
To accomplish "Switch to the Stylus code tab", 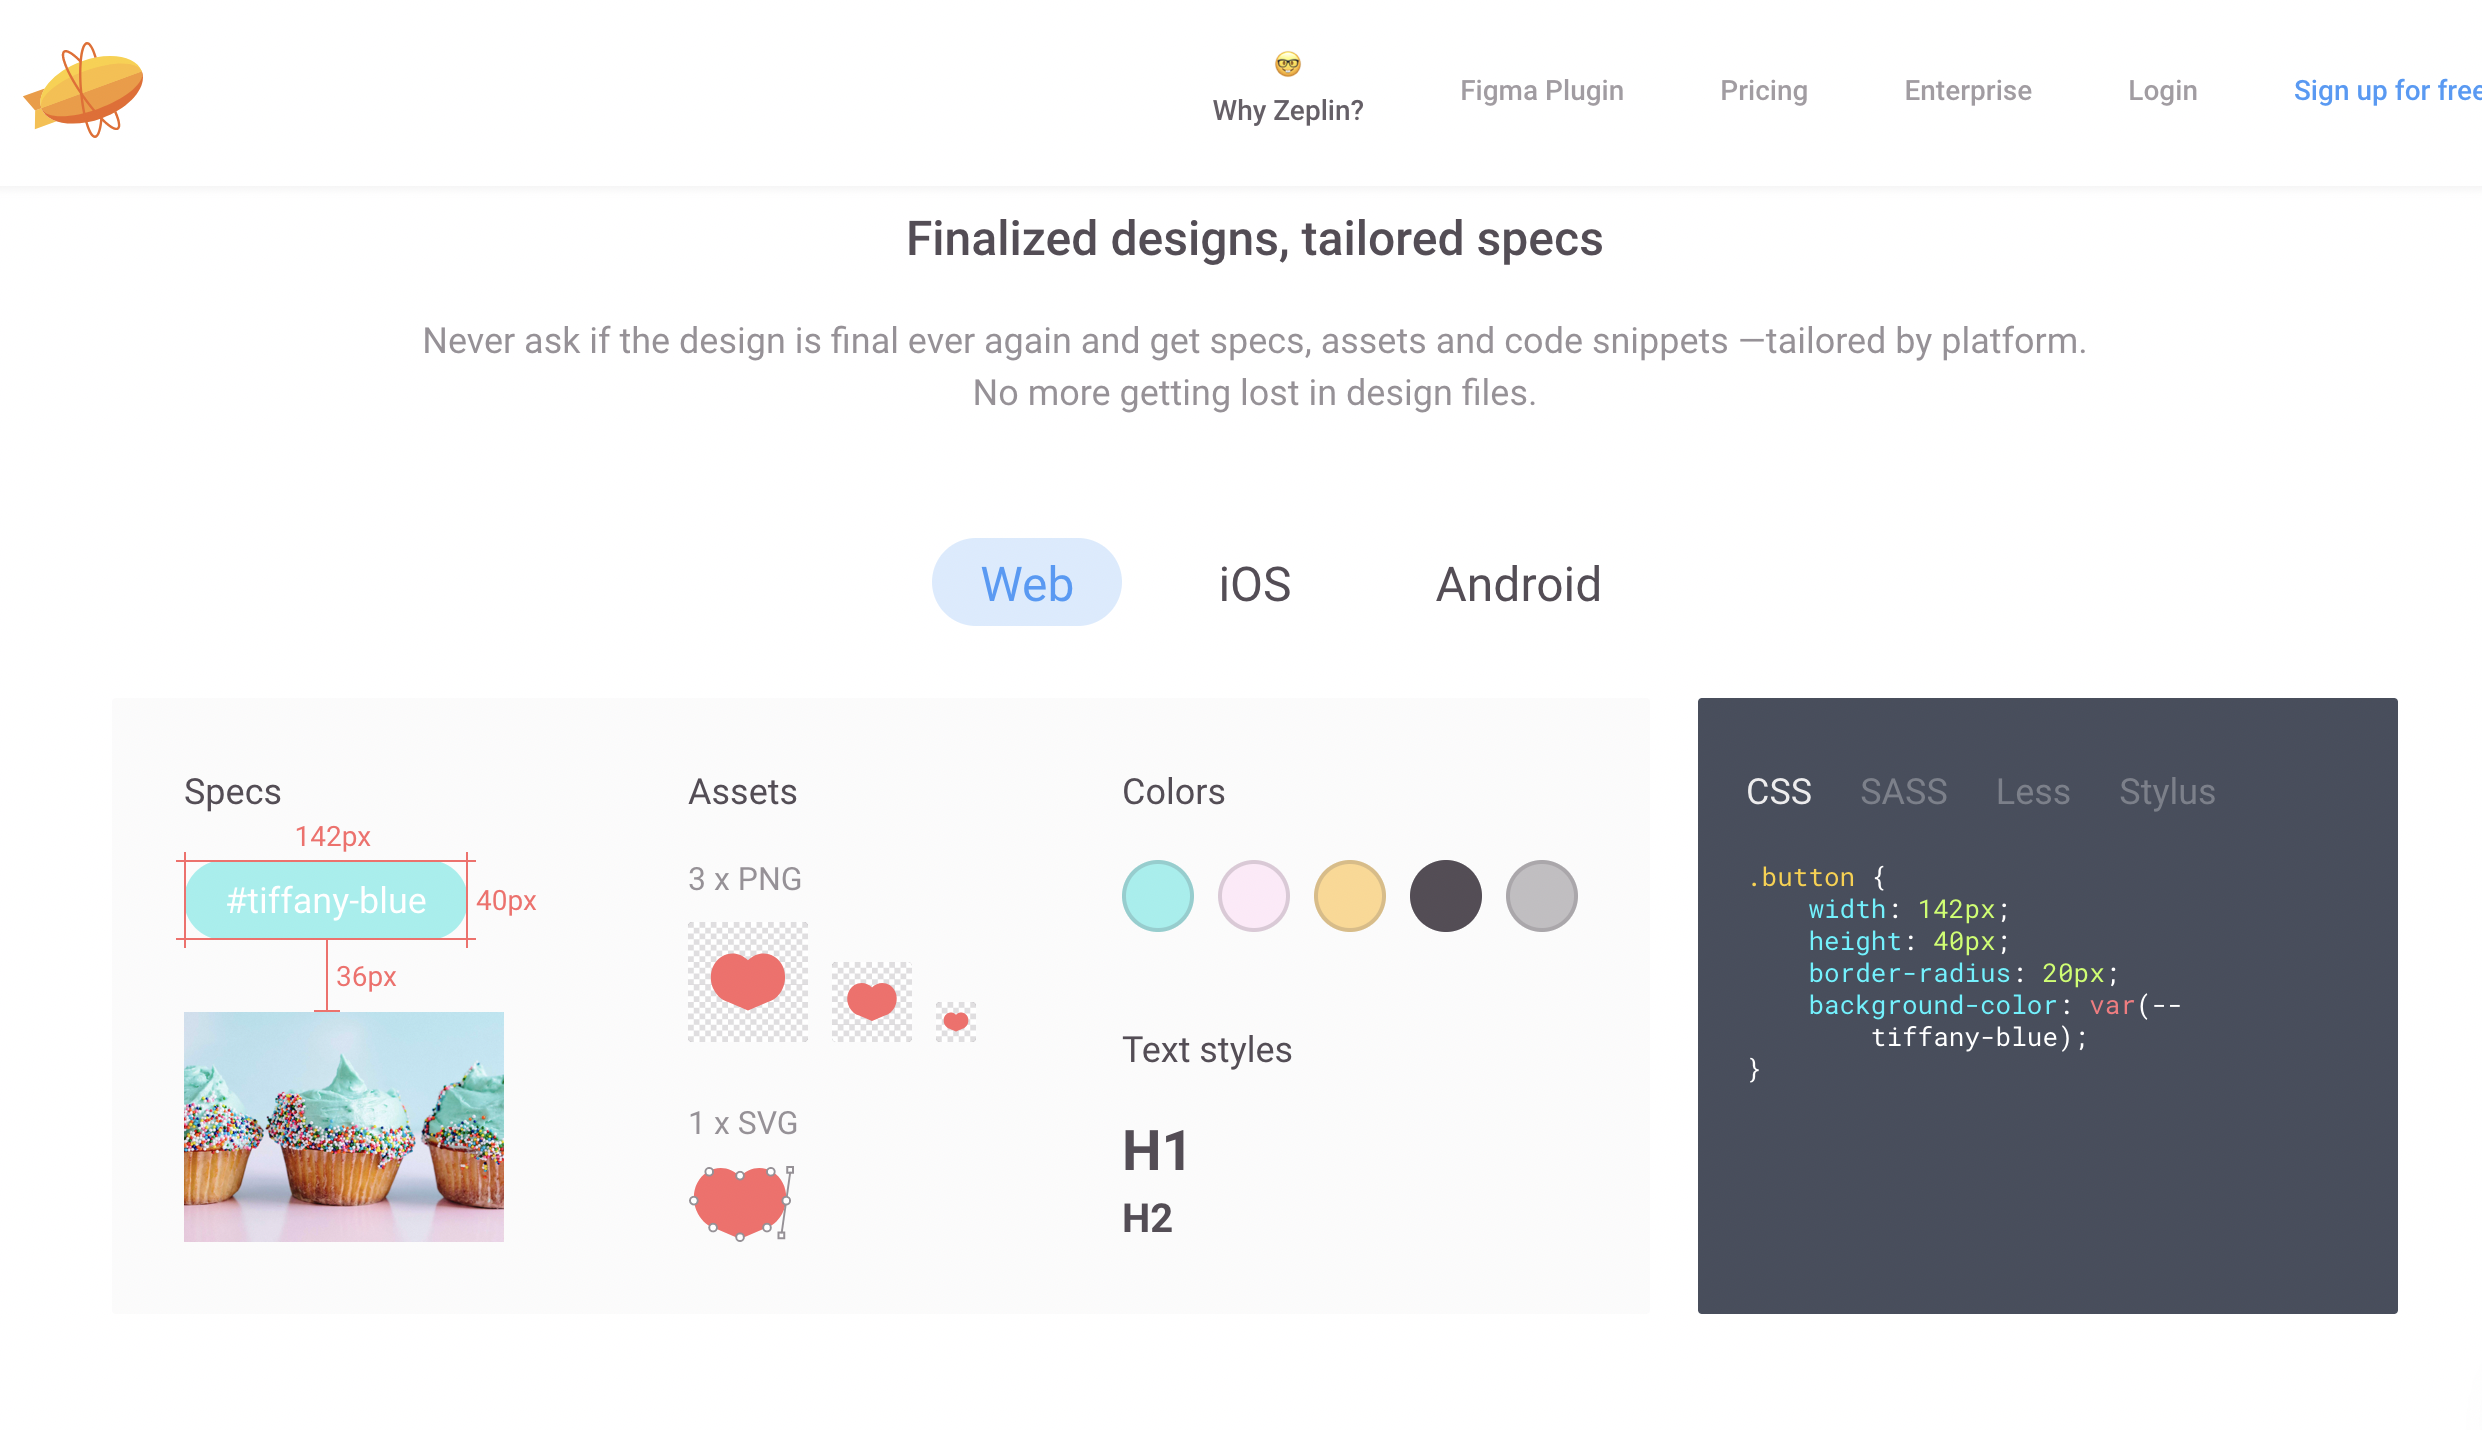I will click(x=2167, y=791).
